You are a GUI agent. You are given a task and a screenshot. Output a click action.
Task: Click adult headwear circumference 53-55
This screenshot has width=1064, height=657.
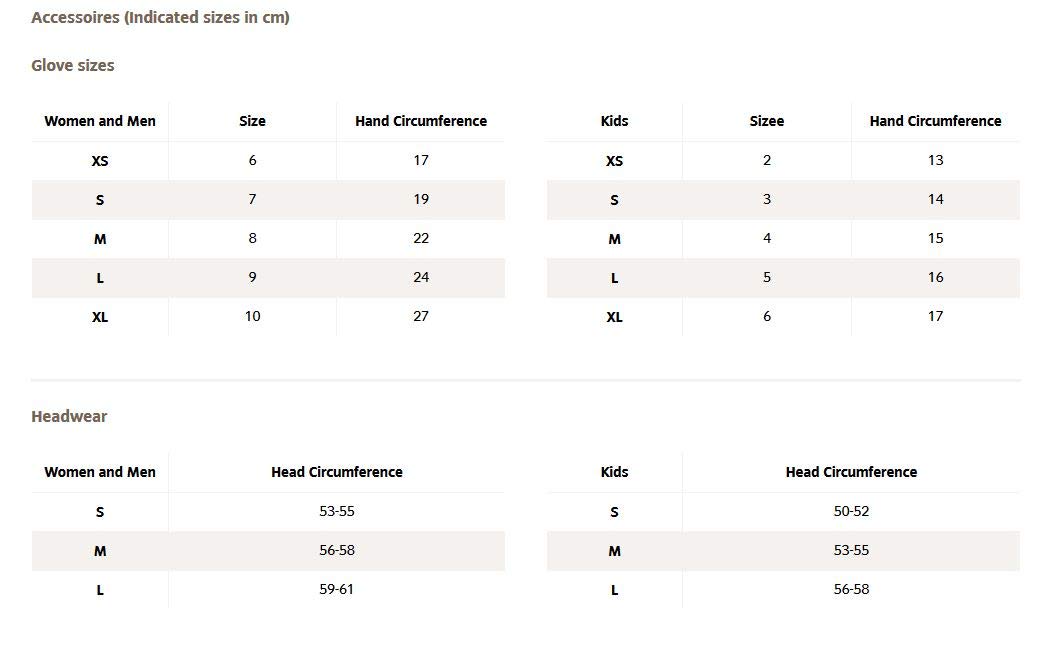pos(337,511)
